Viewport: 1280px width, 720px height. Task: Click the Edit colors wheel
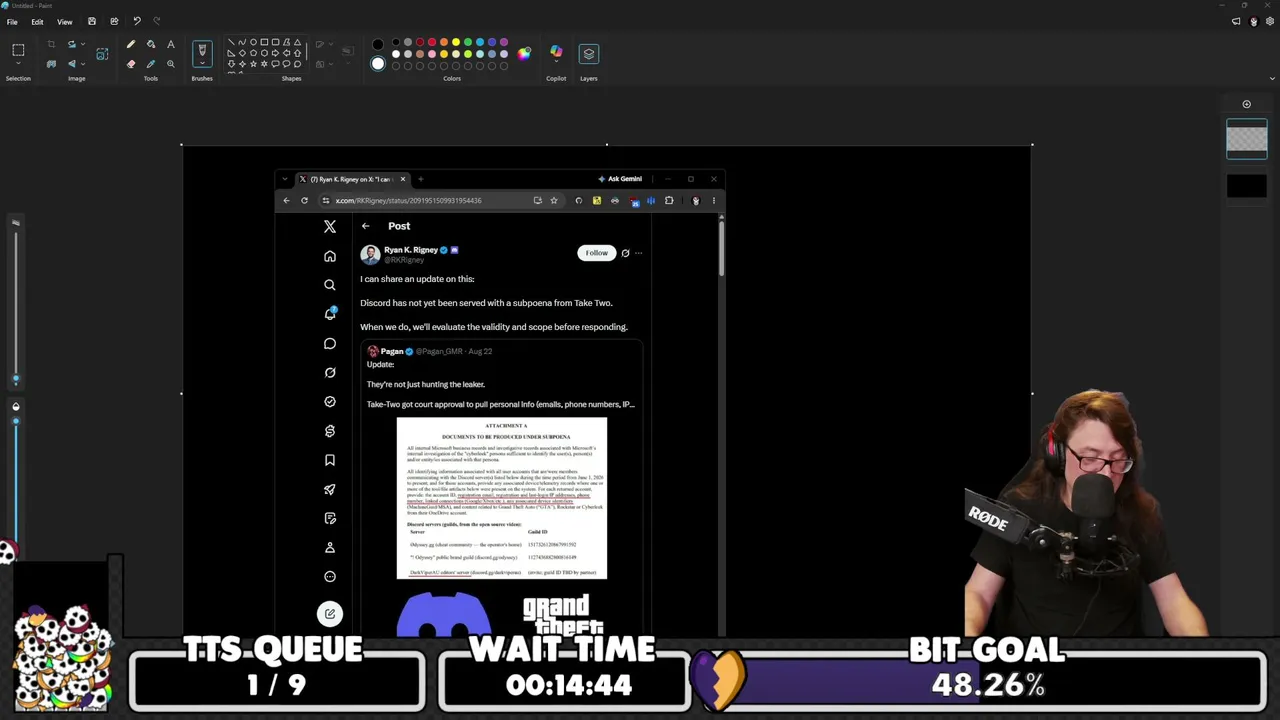pyautogui.click(x=524, y=54)
